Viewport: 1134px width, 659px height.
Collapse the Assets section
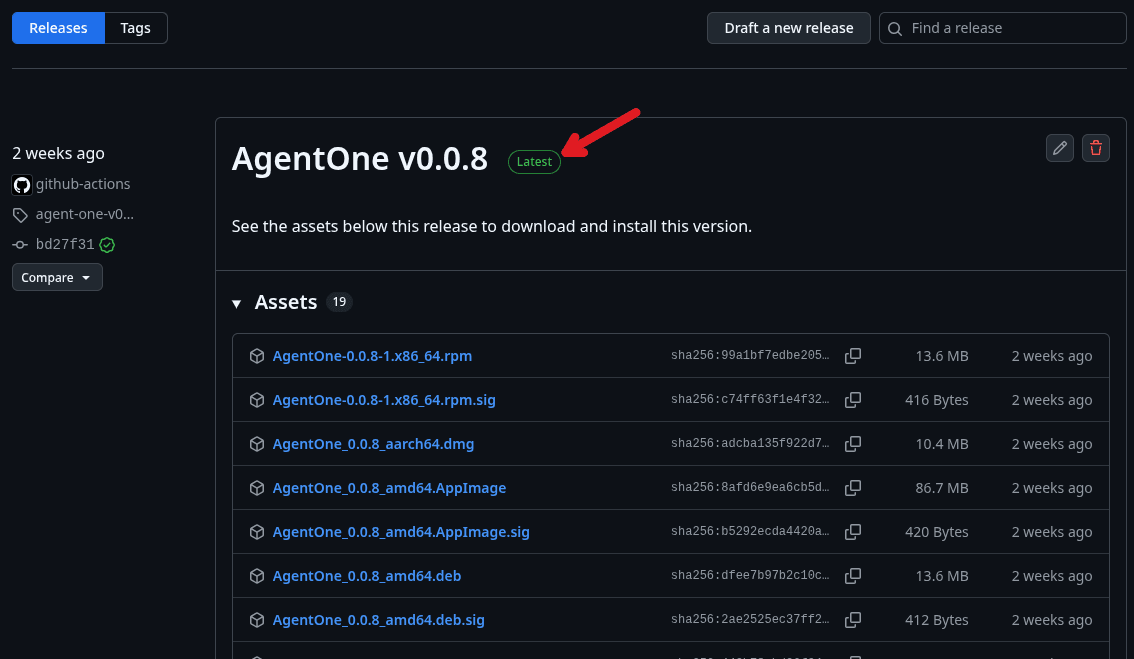click(x=237, y=303)
